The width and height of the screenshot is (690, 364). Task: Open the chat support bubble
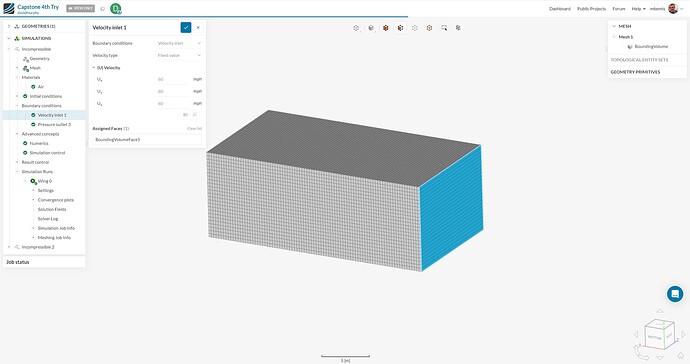tap(675, 294)
